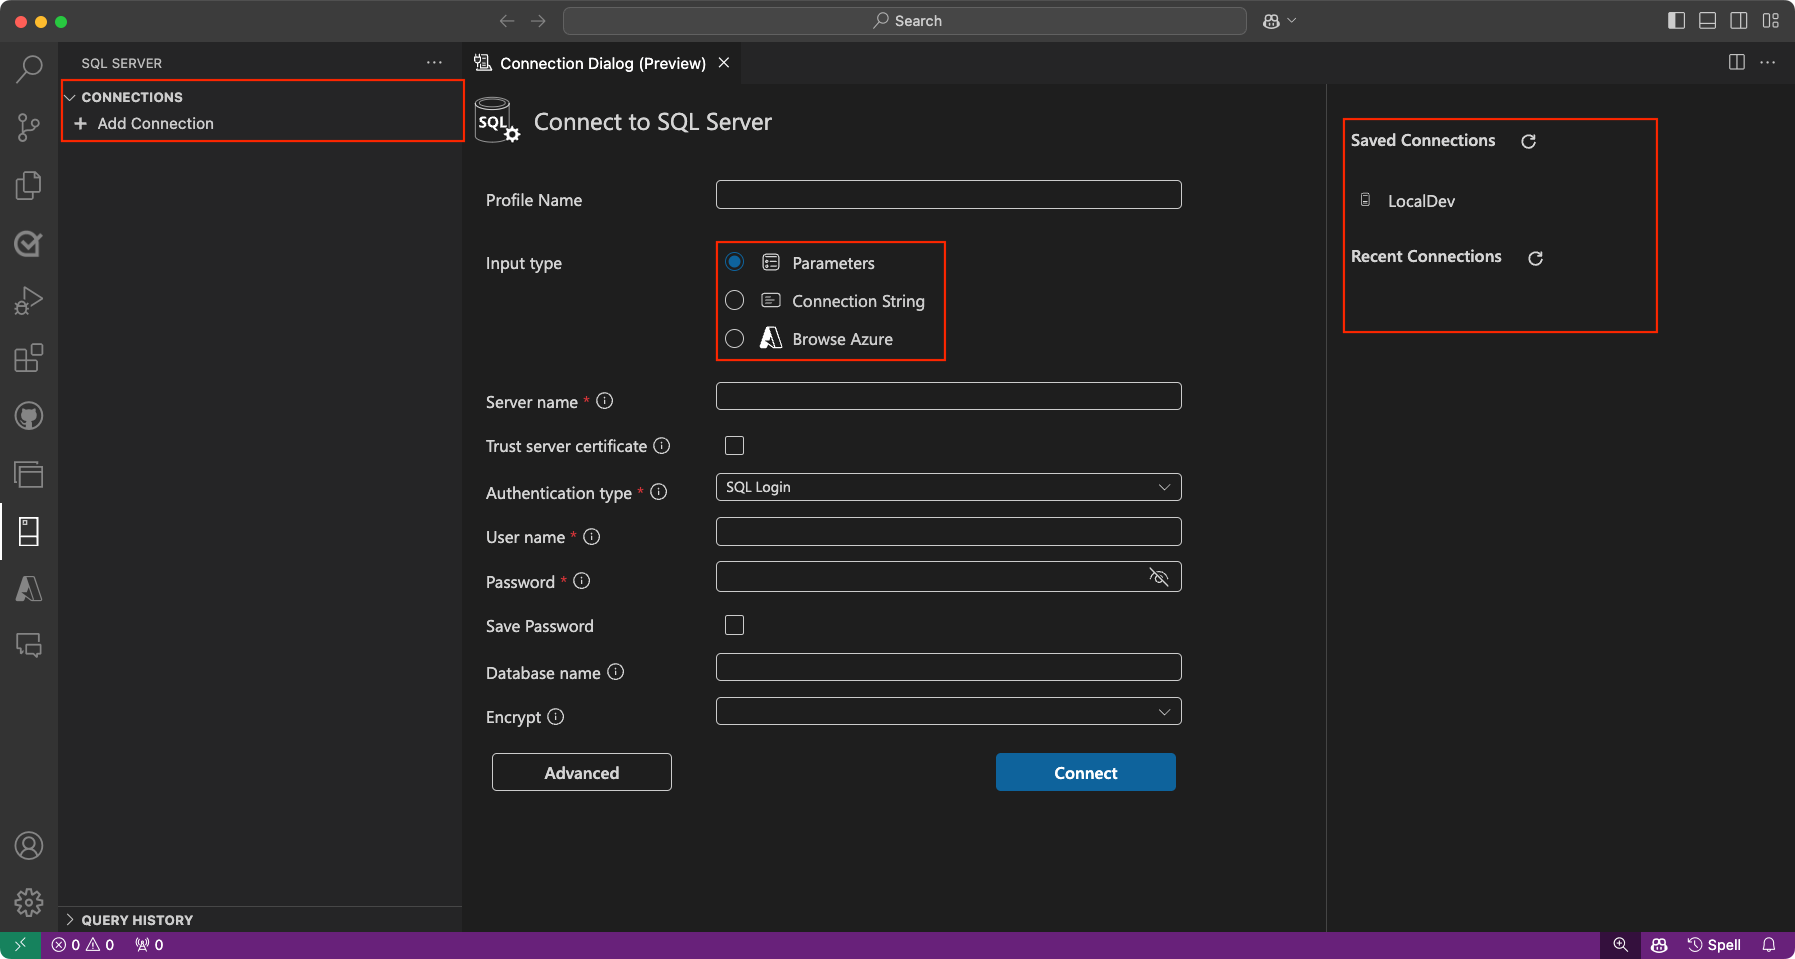Refresh the Recent Connections list
The image size is (1795, 959).
click(1535, 258)
